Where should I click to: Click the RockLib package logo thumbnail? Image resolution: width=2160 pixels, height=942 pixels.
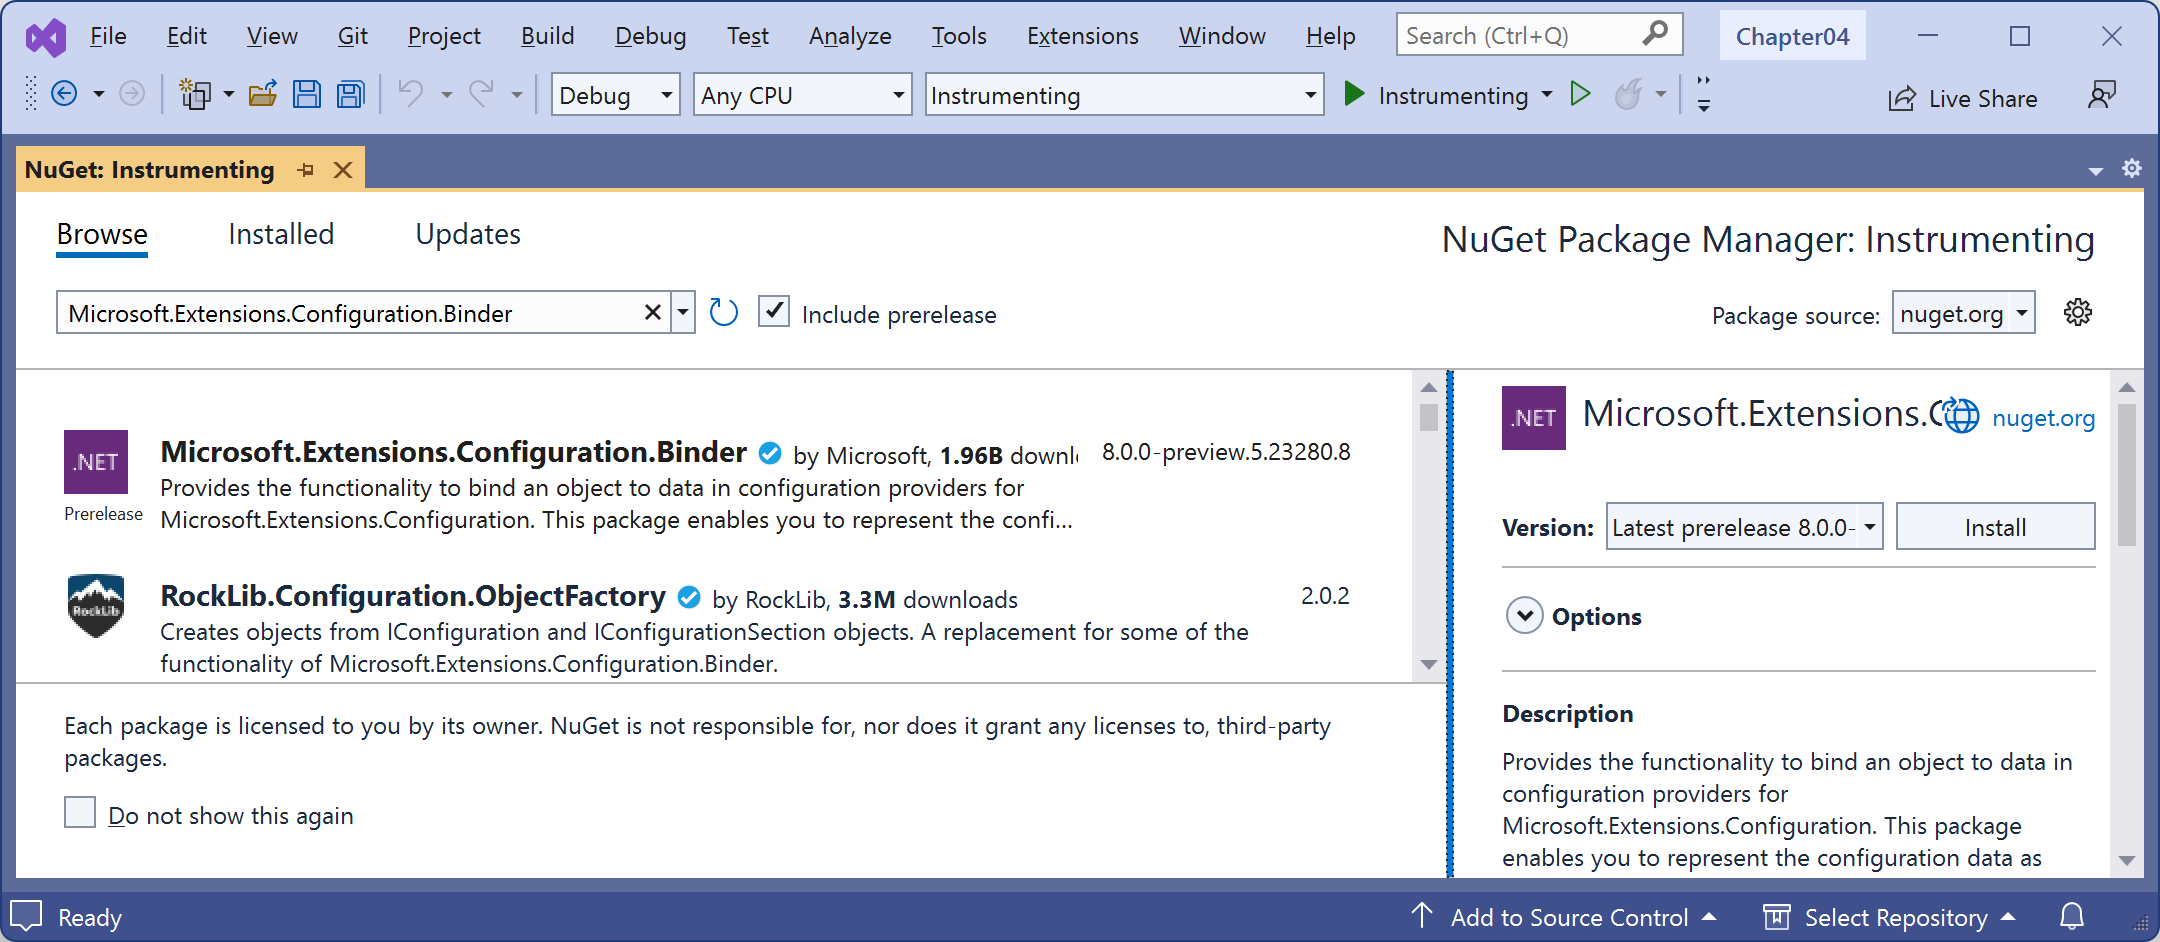click(x=96, y=606)
